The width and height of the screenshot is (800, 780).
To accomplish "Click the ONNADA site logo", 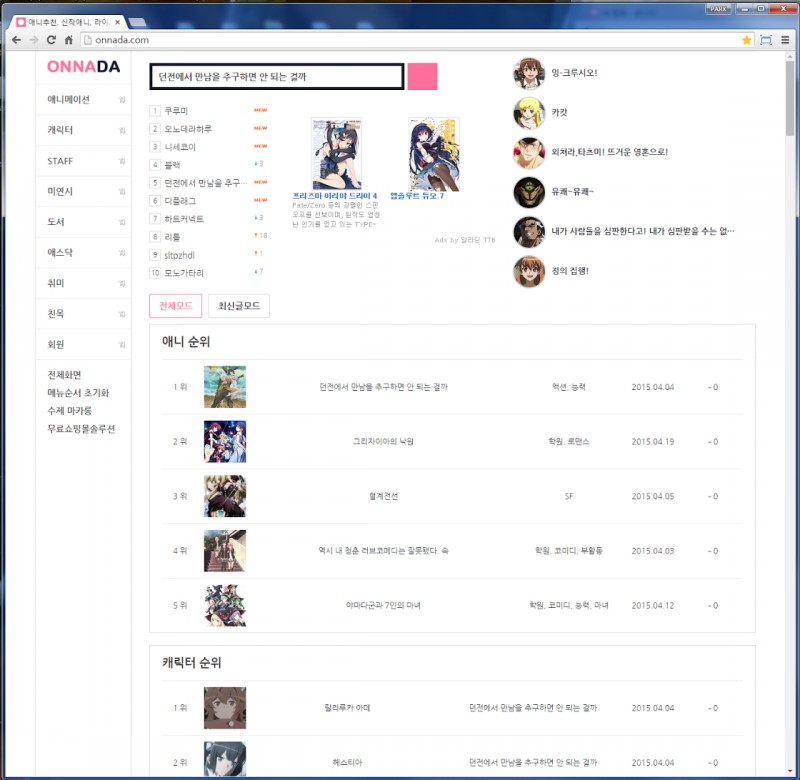I will pyautogui.click(x=83, y=67).
